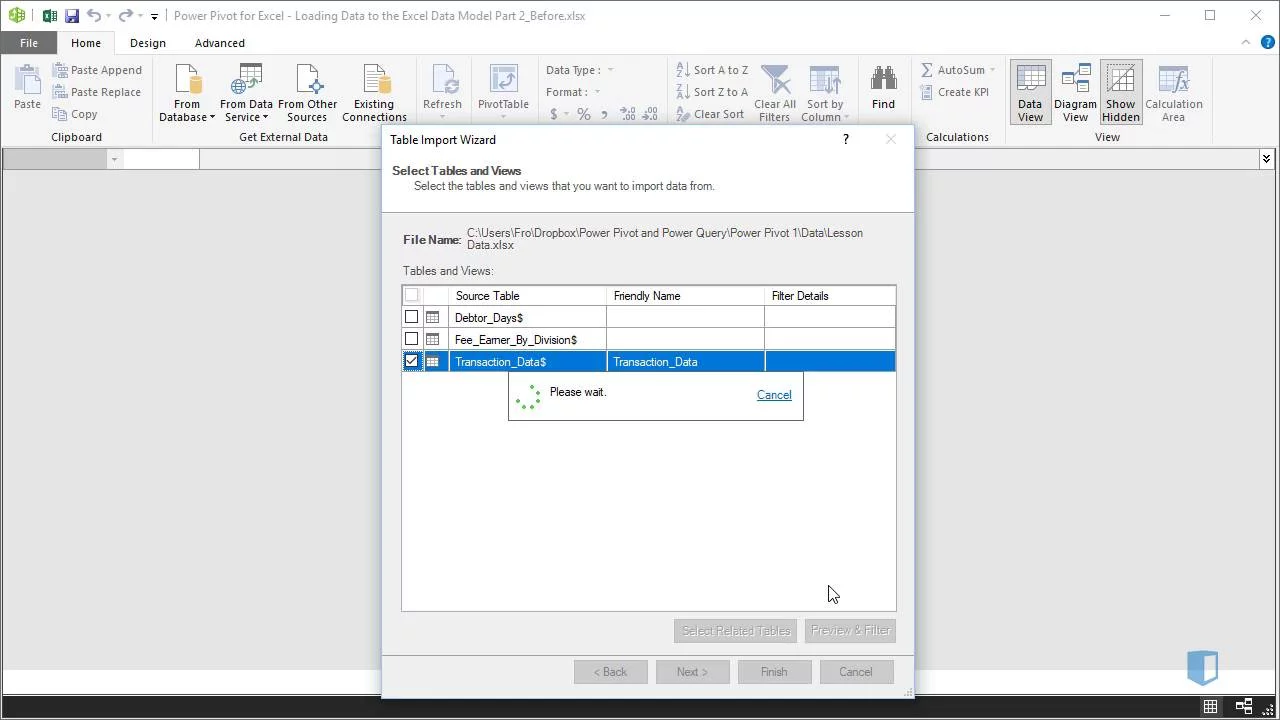Click the Back button
Viewport: 1280px width, 720px height.
click(x=610, y=672)
